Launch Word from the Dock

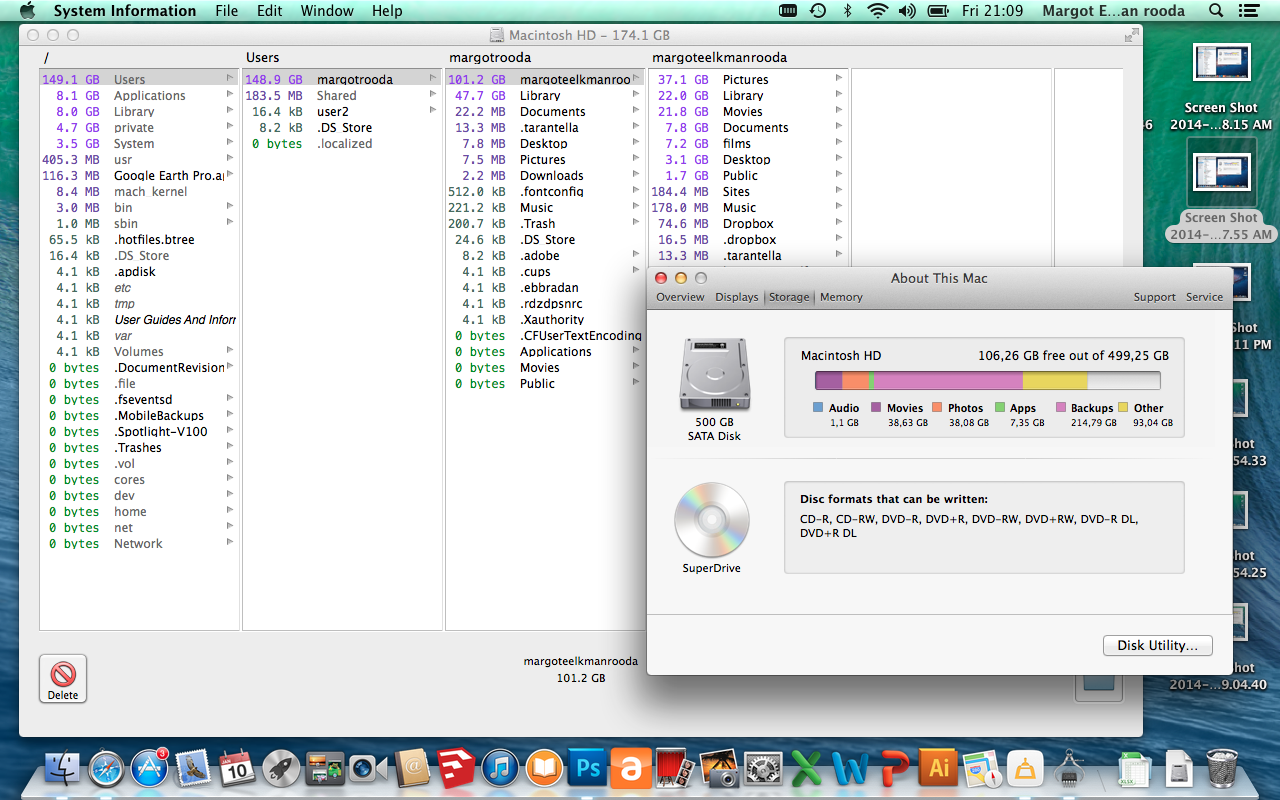851,768
